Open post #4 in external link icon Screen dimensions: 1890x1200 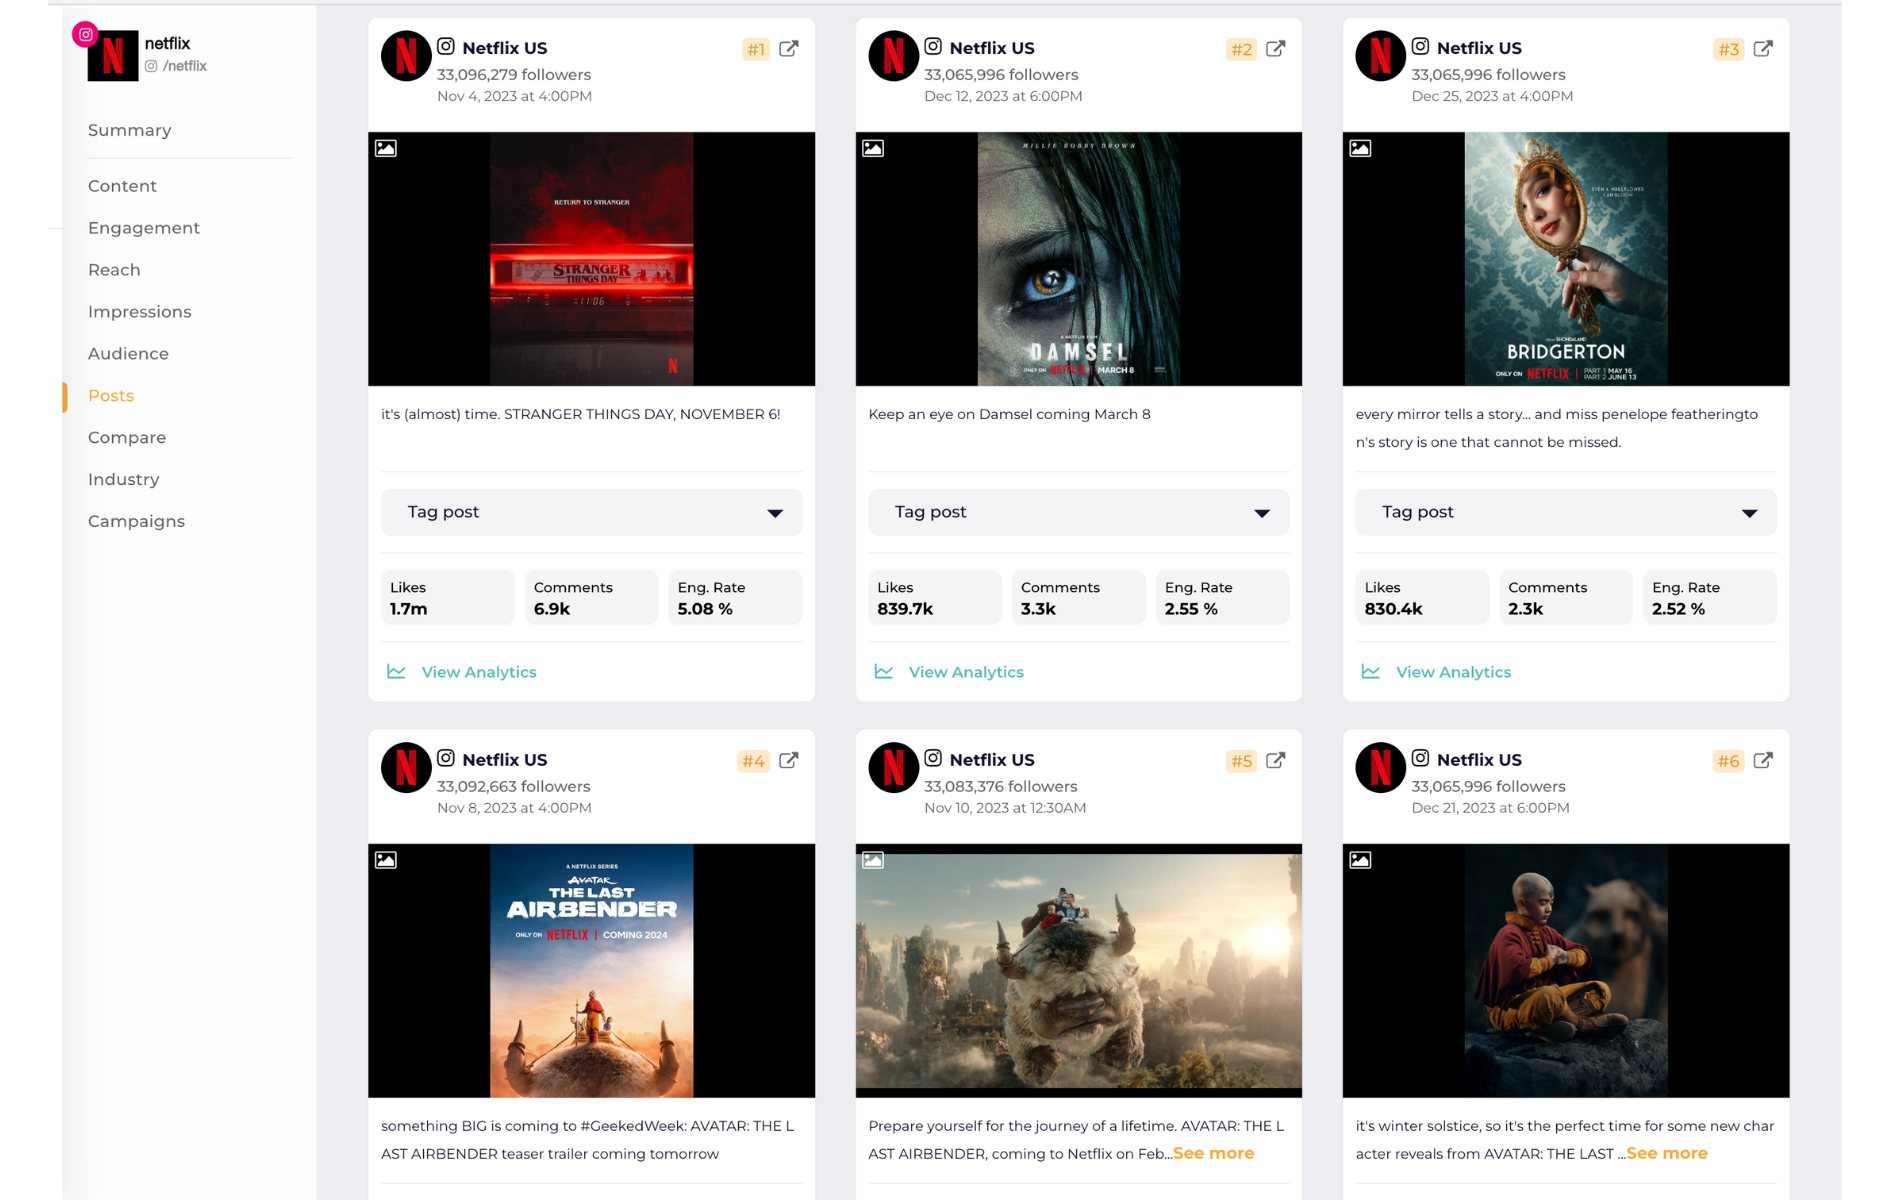point(788,760)
